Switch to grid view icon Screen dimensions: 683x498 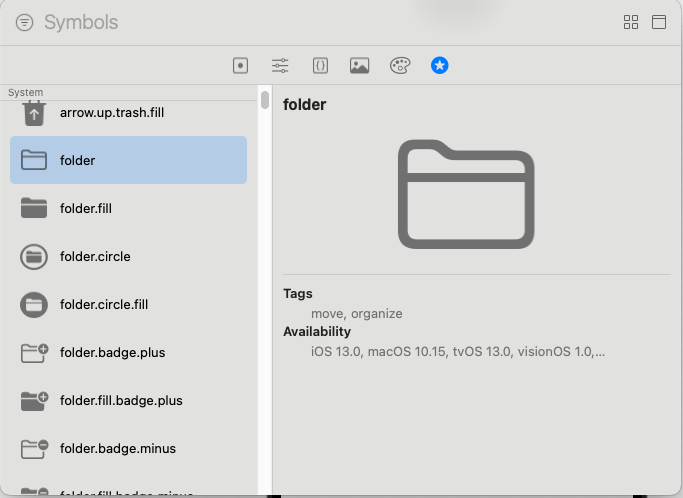pos(631,22)
